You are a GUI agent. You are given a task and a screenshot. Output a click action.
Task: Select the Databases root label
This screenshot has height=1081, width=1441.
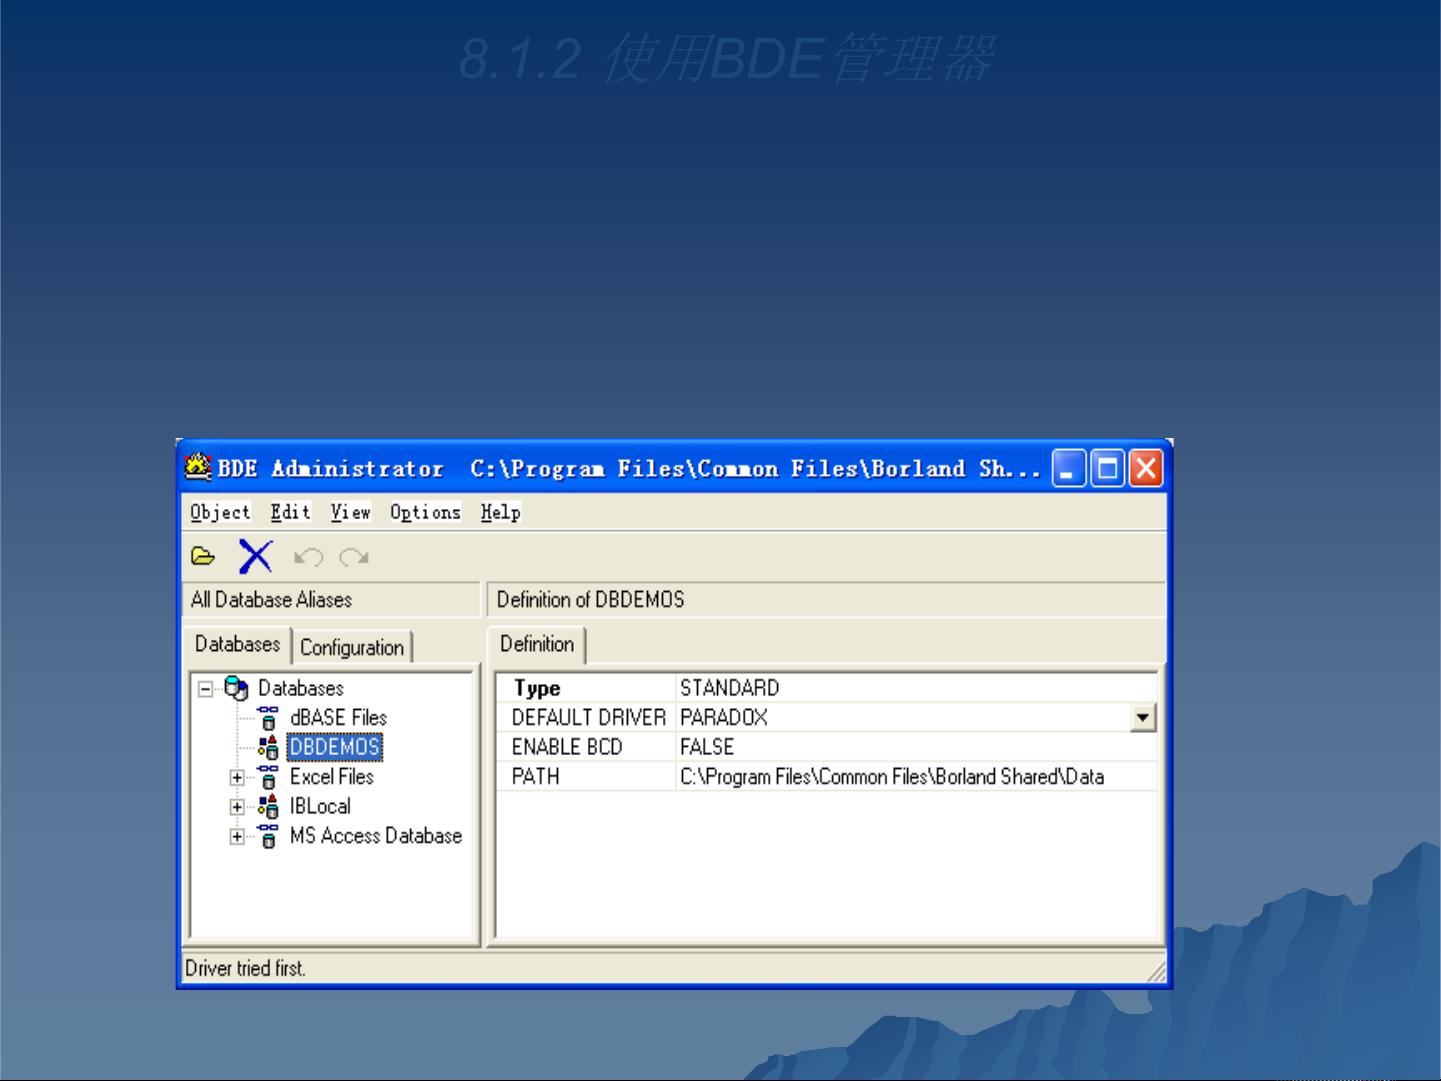(300, 688)
